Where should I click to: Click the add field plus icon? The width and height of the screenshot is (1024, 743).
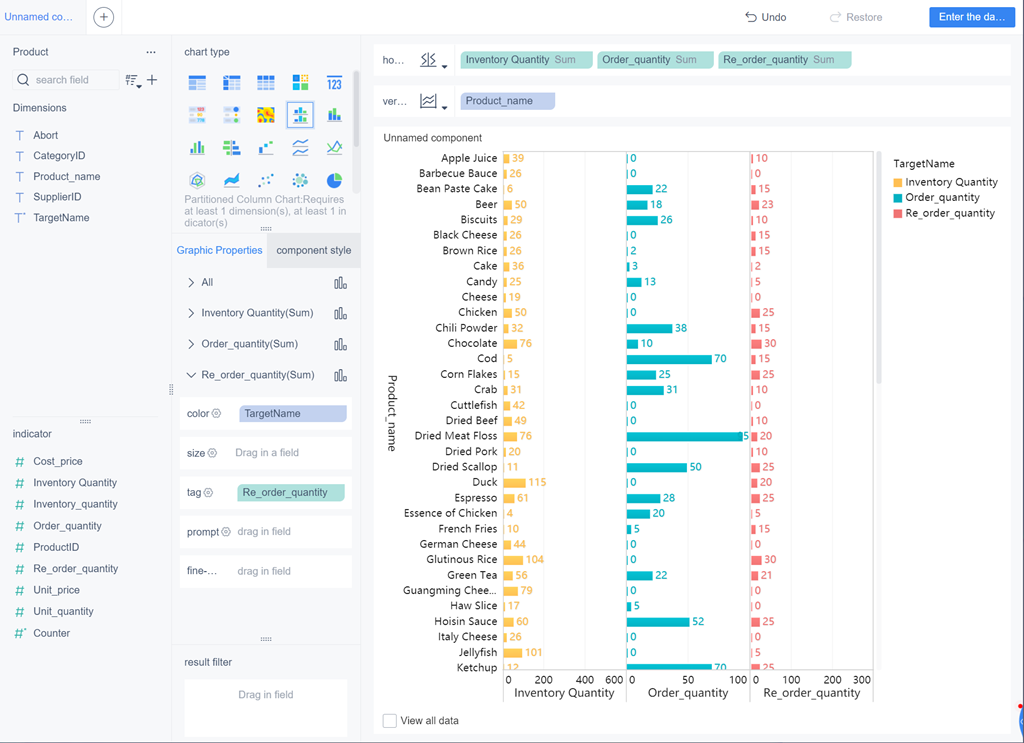pyautogui.click(x=152, y=80)
